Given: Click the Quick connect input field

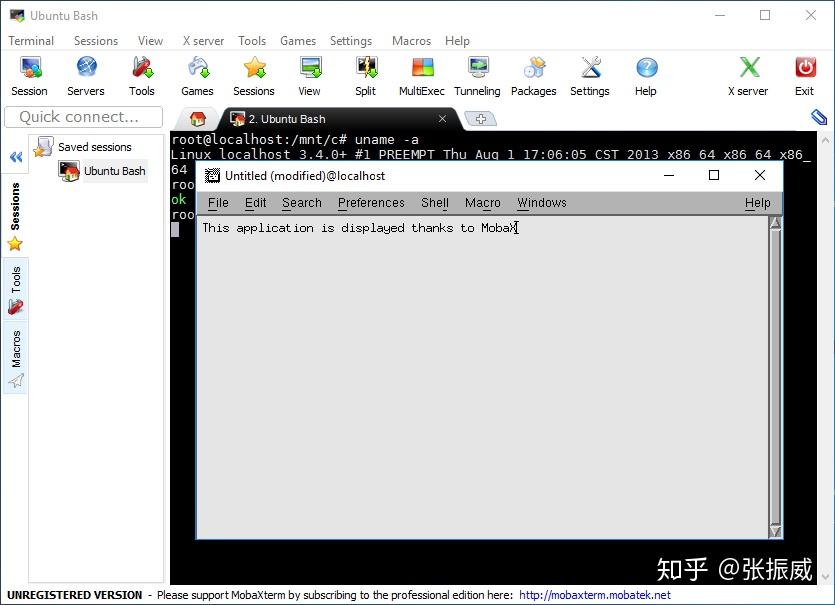Looking at the screenshot, I should (x=84, y=117).
